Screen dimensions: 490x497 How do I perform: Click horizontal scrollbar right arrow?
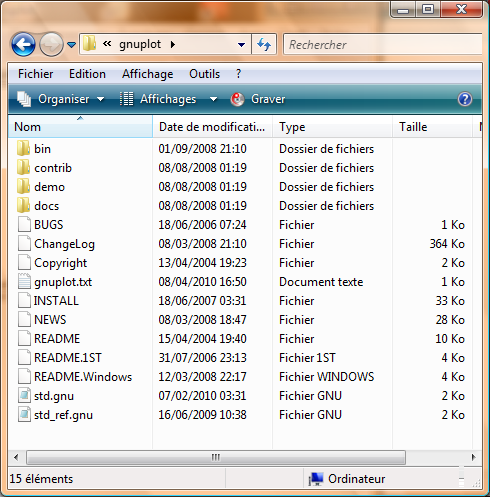(x=474, y=457)
